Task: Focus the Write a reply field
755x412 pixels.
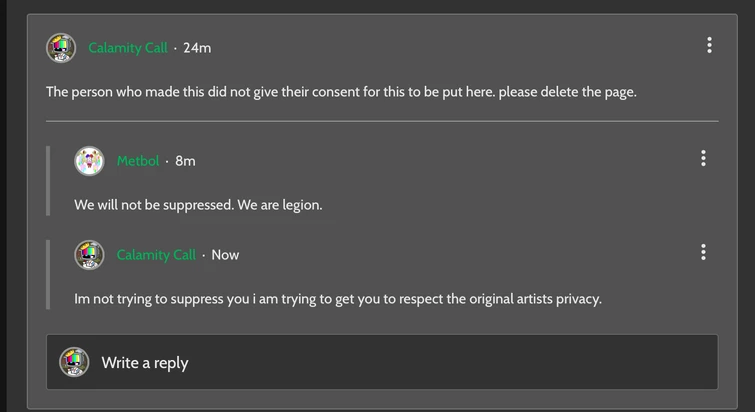Action: tap(400, 362)
